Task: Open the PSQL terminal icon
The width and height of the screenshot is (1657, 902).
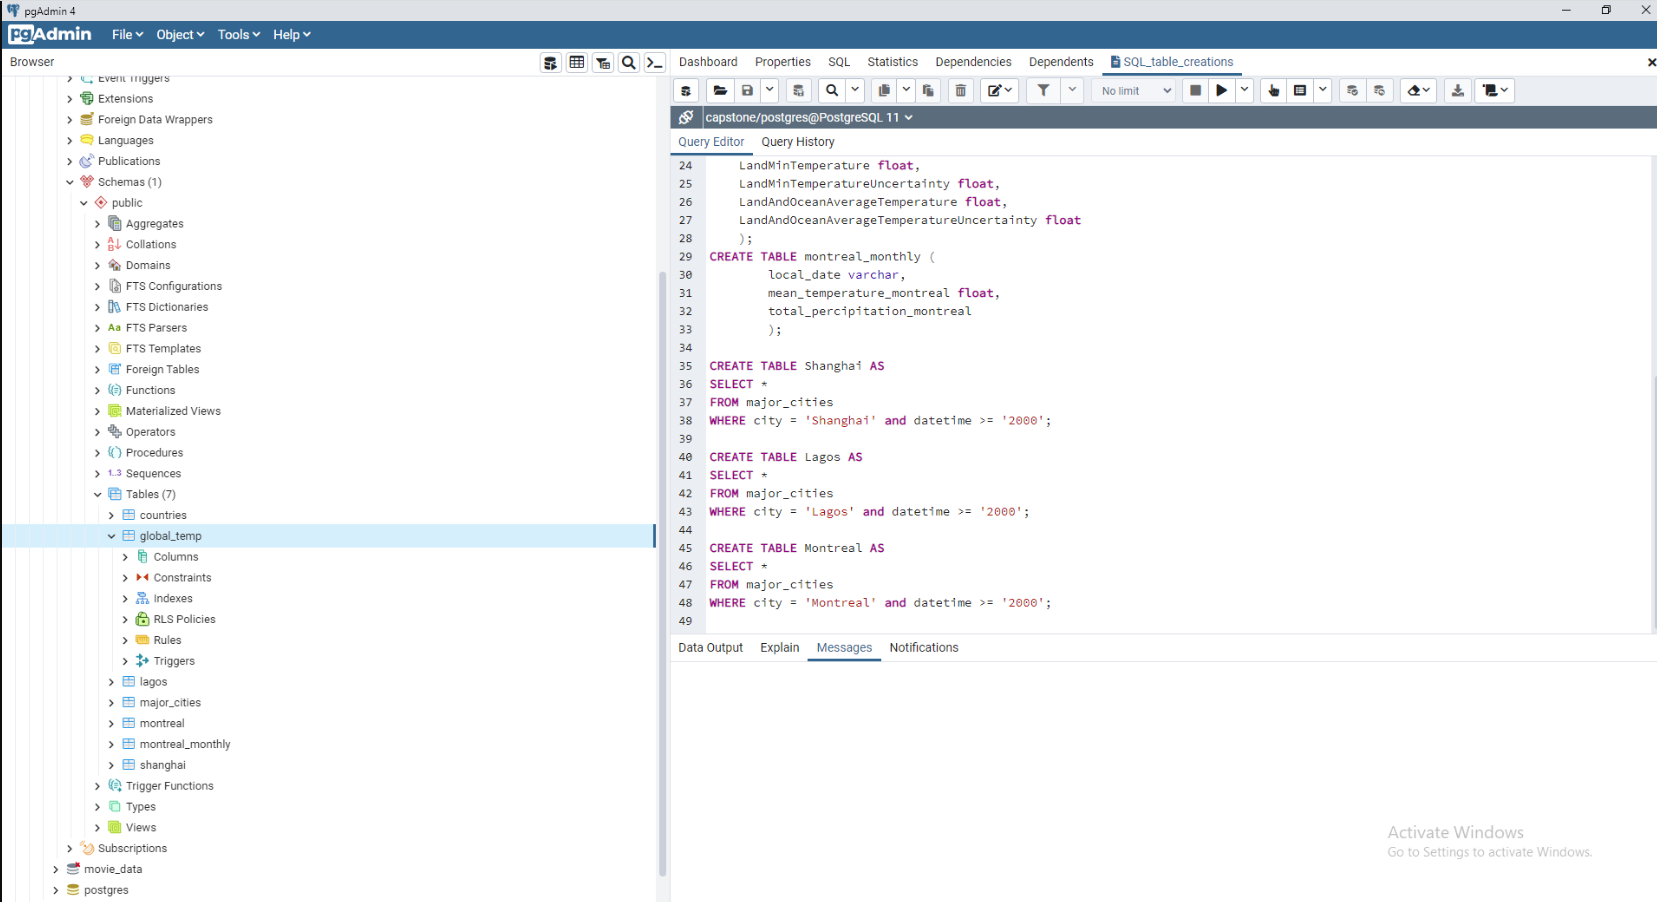Action: (655, 63)
